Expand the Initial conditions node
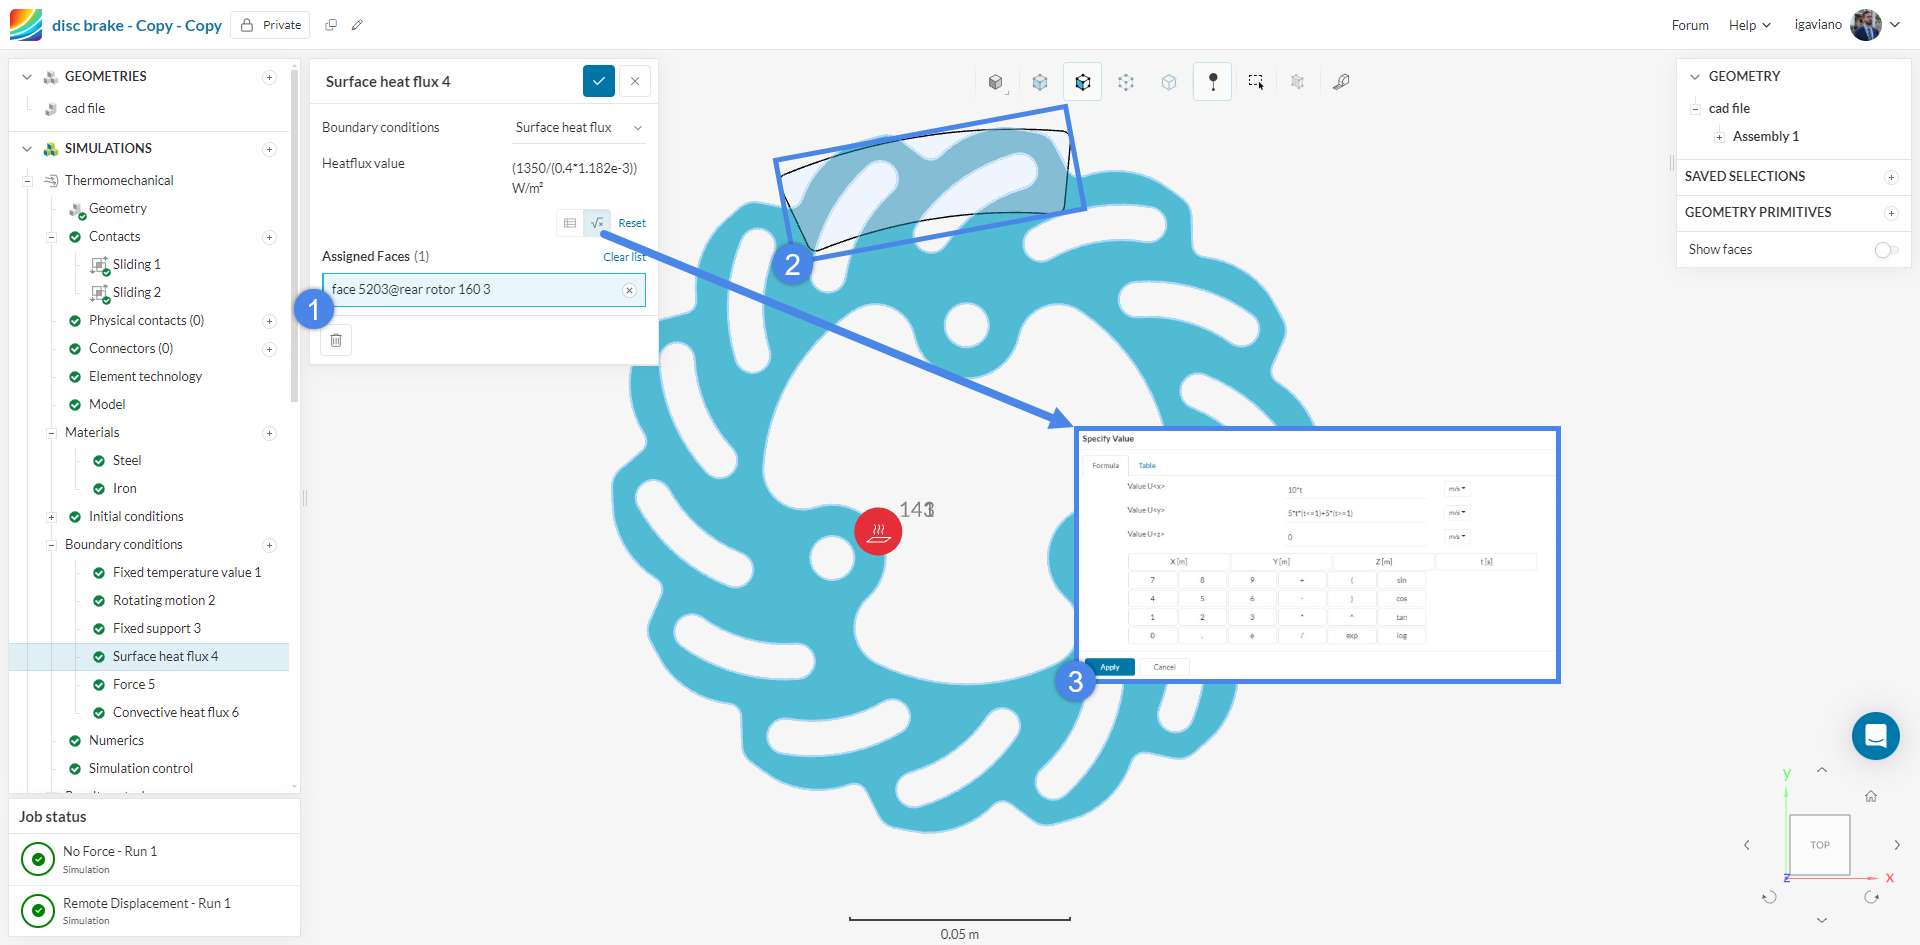 (x=51, y=517)
